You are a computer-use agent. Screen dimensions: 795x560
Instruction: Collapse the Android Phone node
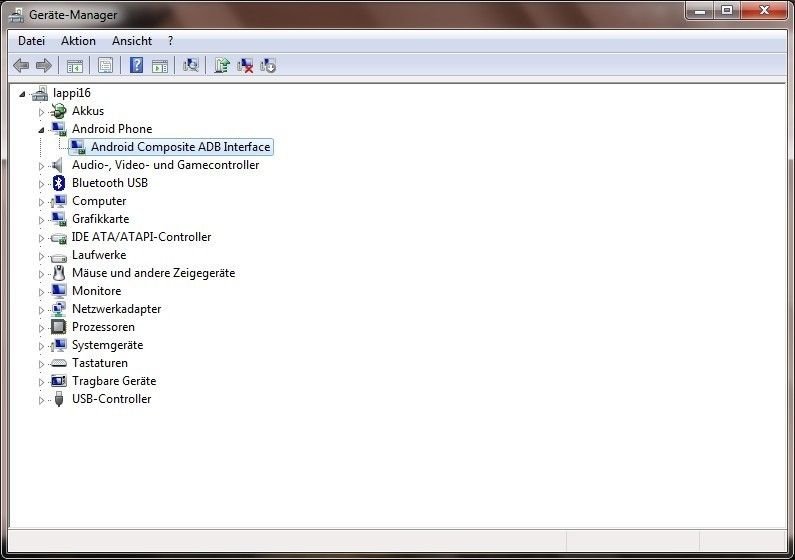pos(41,130)
